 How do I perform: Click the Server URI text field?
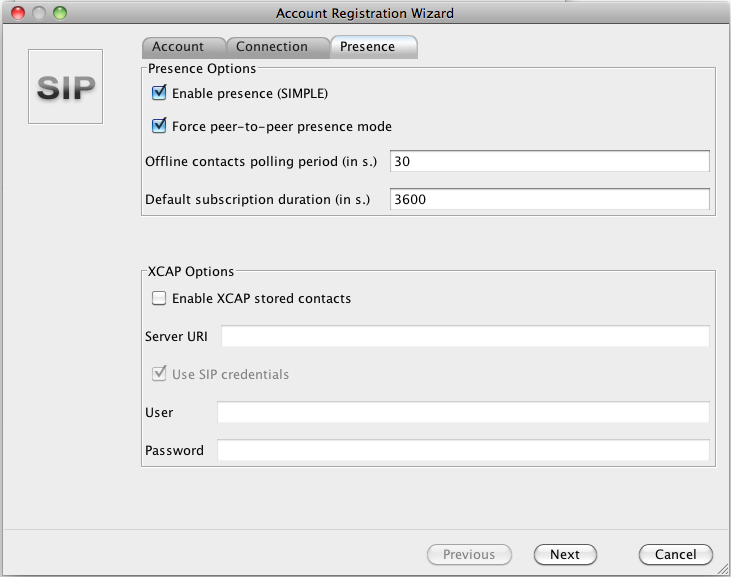465,336
